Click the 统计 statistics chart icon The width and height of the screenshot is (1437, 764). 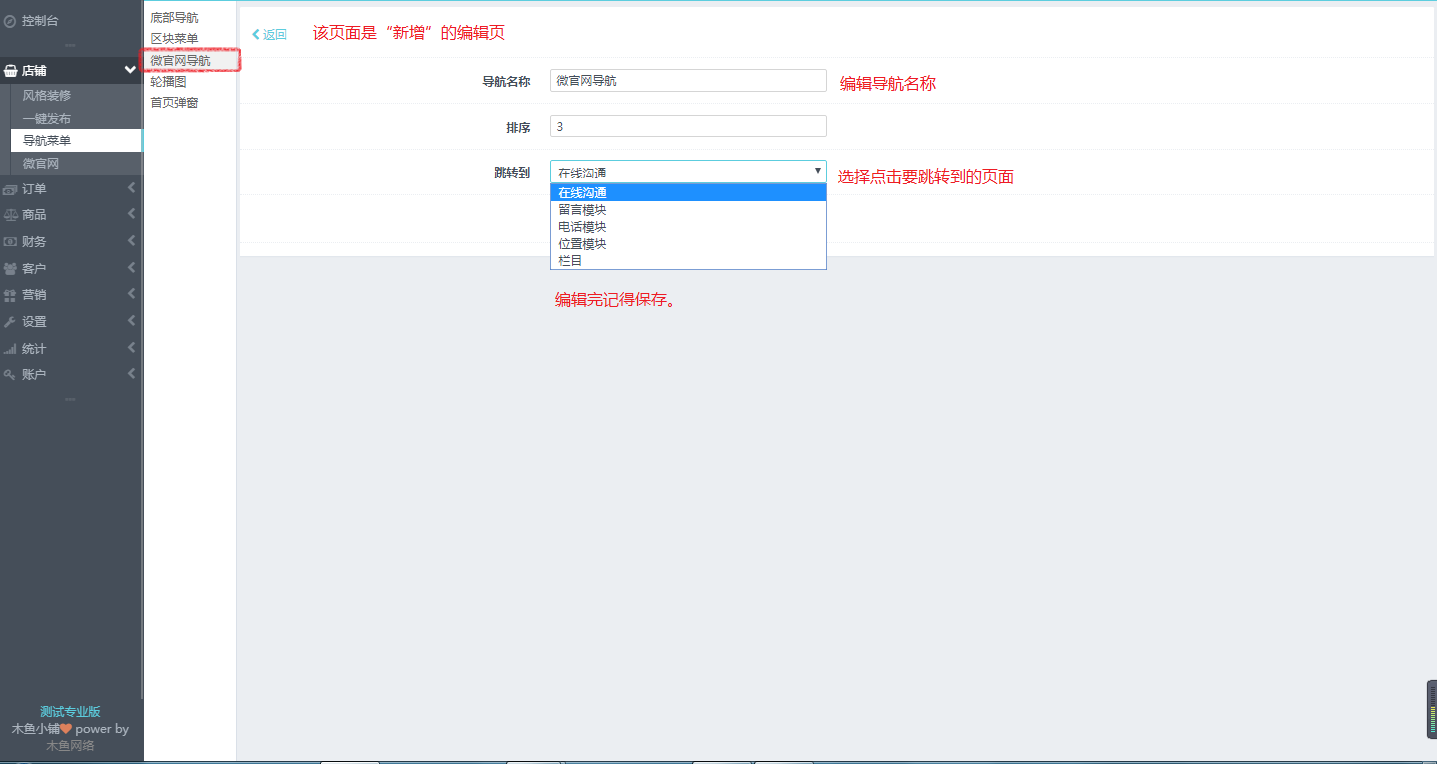point(10,348)
